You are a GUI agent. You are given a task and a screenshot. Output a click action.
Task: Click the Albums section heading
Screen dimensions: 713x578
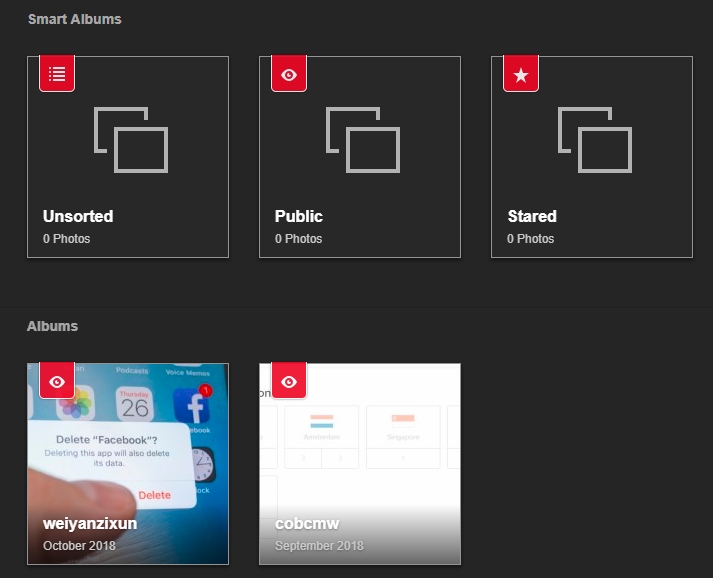pos(52,326)
